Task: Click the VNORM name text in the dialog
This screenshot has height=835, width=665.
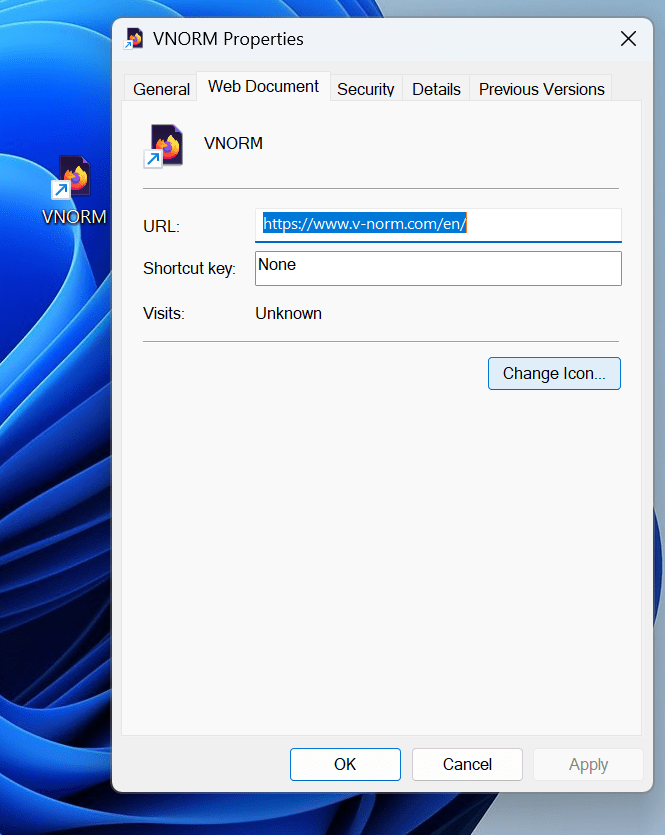Action: click(x=233, y=143)
